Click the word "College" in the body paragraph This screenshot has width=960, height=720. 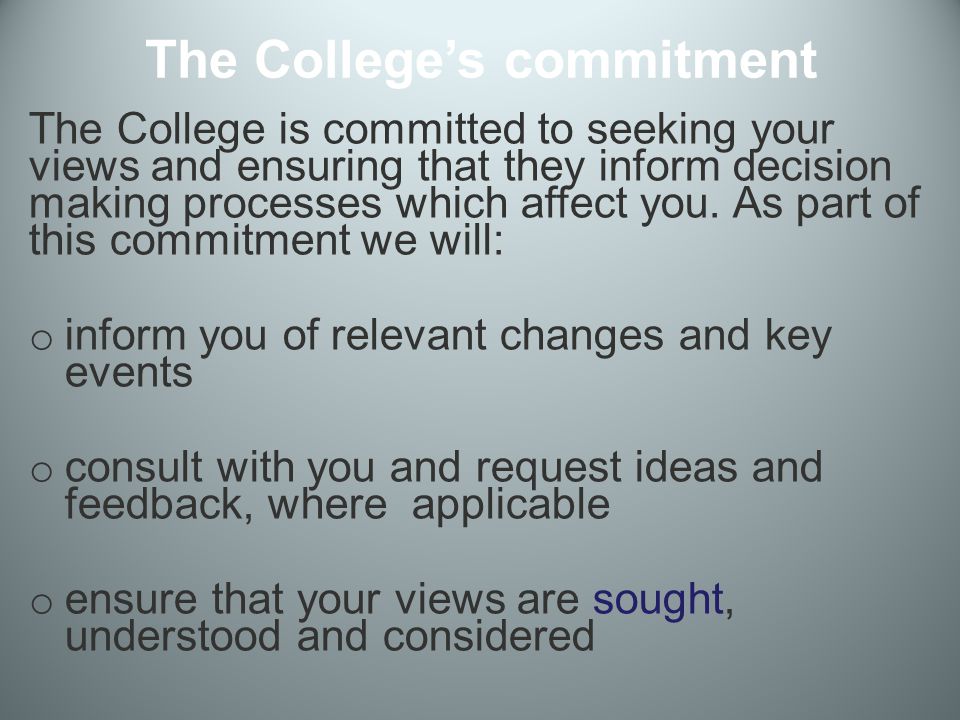pyautogui.click(x=191, y=131)
